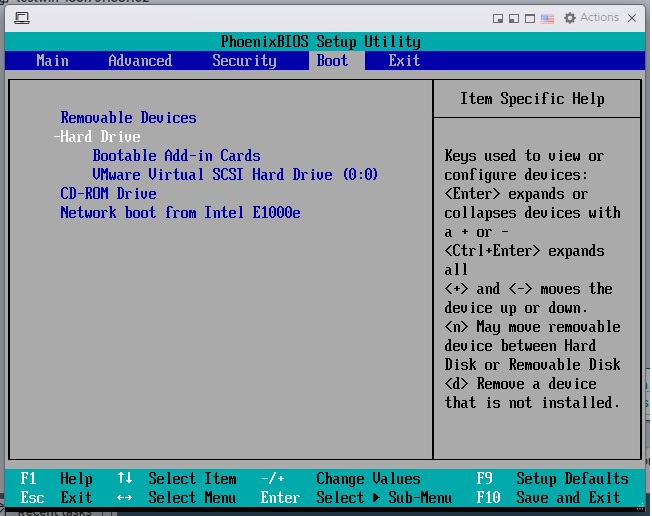
Task: Switch to the Security BIOS tab
Action: point(244,61)
